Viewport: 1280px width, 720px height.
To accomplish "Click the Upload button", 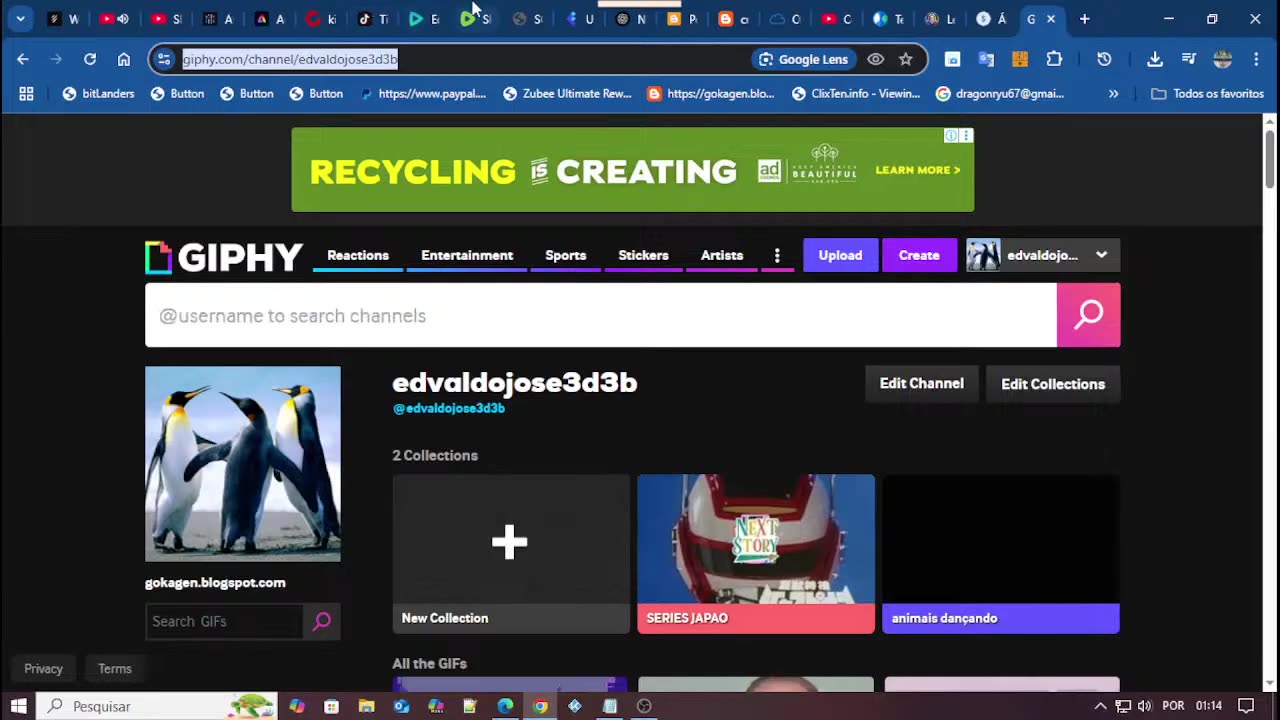I will 840,255.
